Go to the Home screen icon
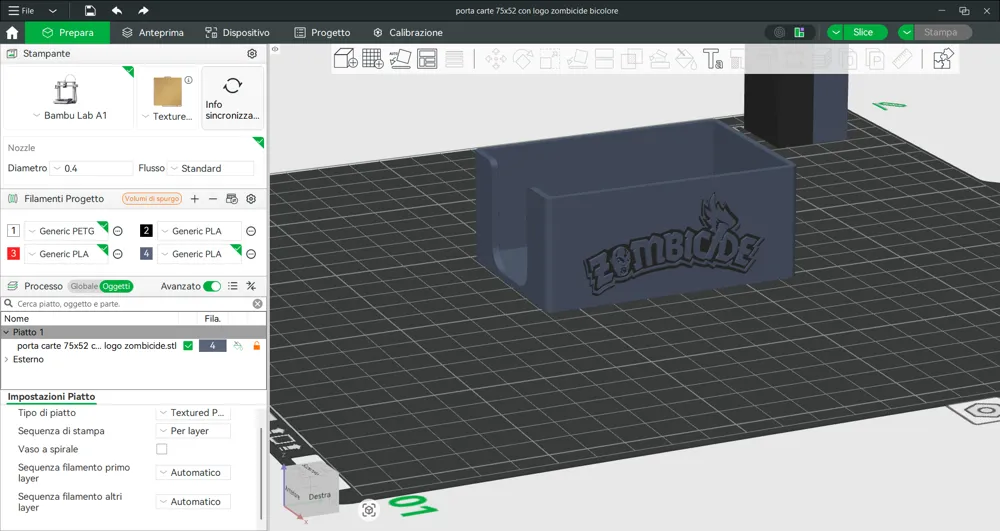The height and width of the screenshot is (531, 1000). pyautogui.click(x=12, y=33)
